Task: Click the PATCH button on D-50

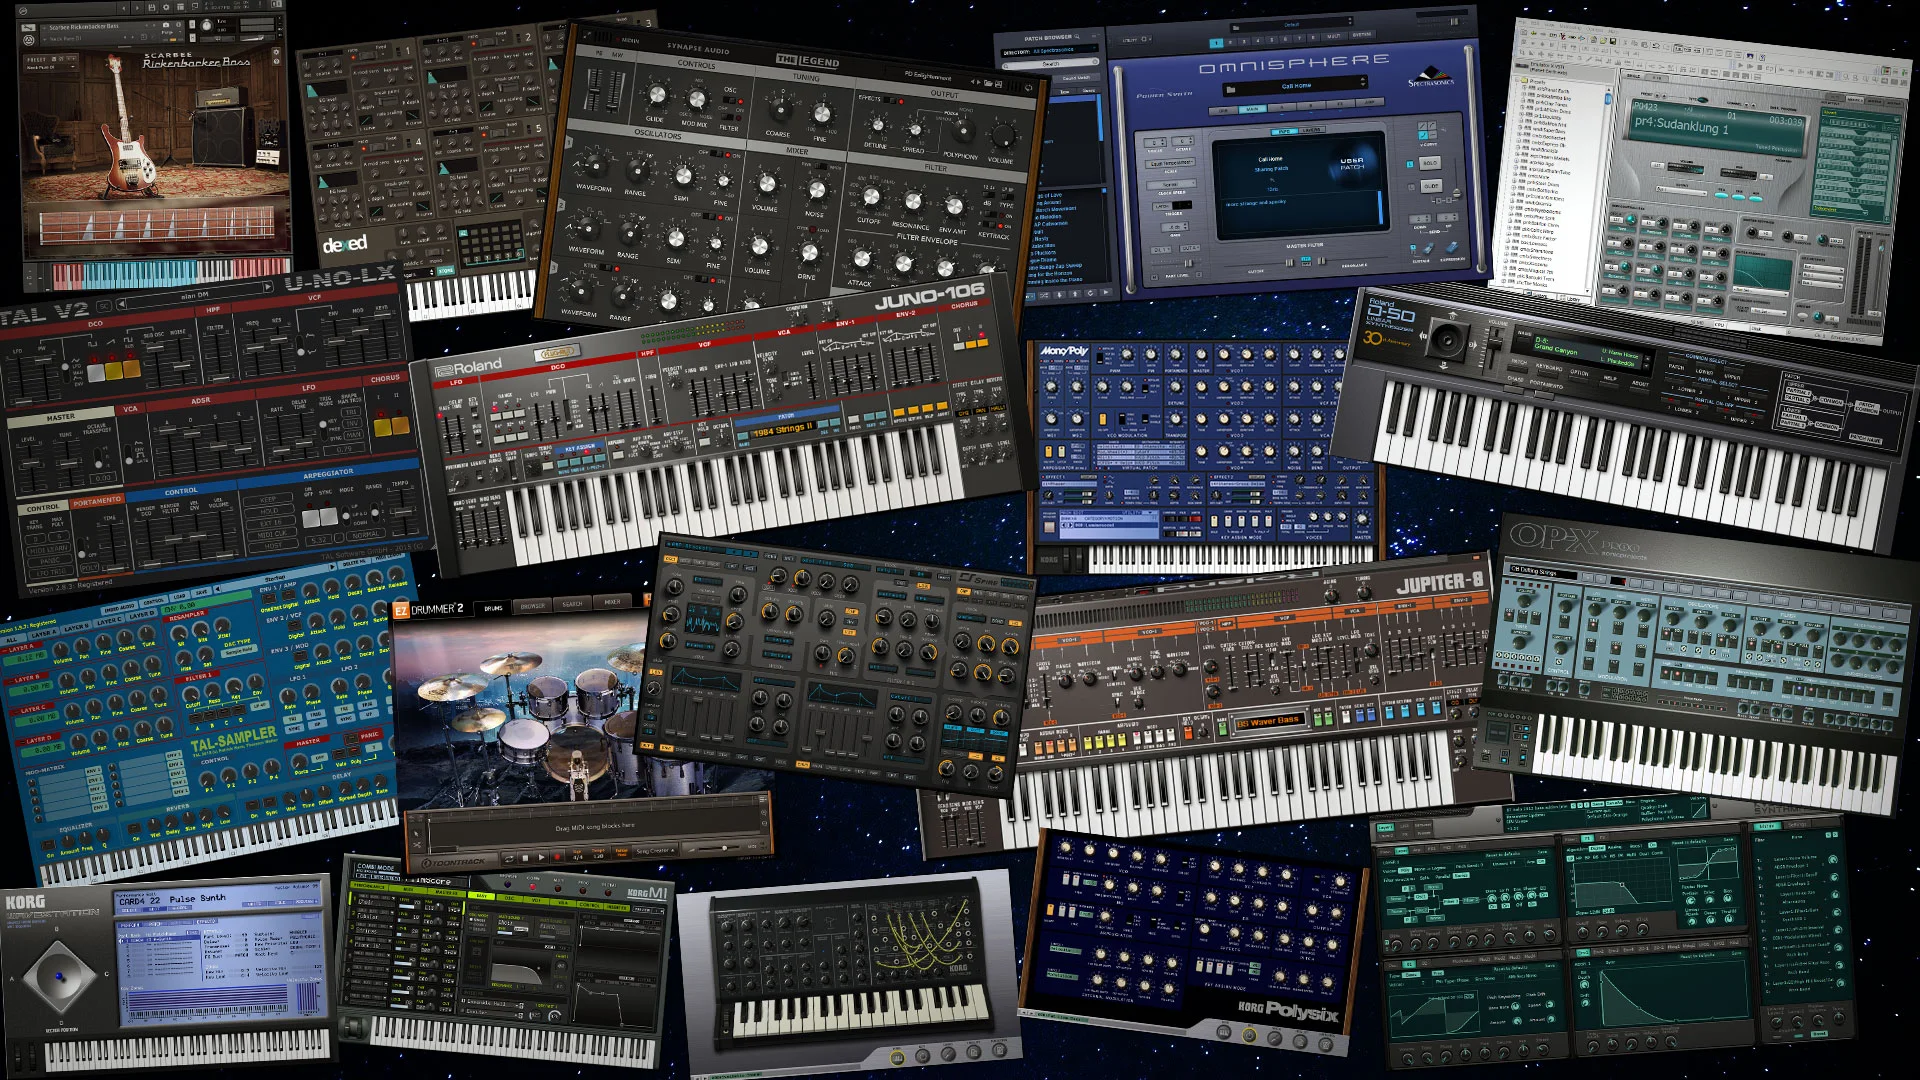Action: click(1518, 369)
